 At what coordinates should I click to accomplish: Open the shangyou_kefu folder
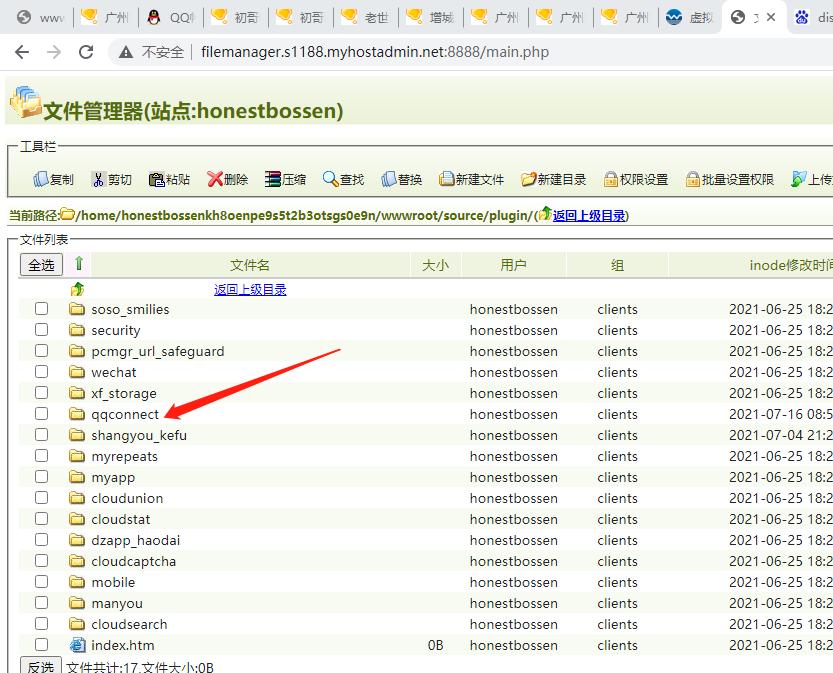click(x=139, y=436)
